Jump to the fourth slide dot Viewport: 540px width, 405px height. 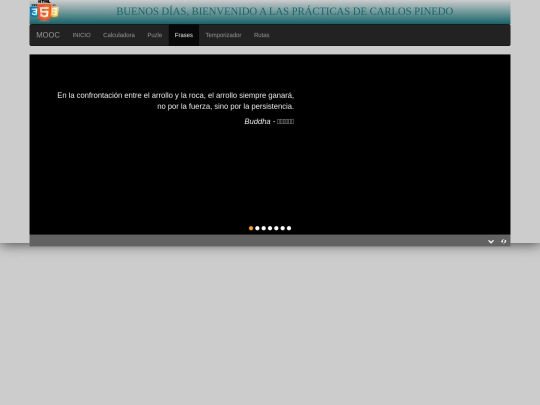[270, 228]
